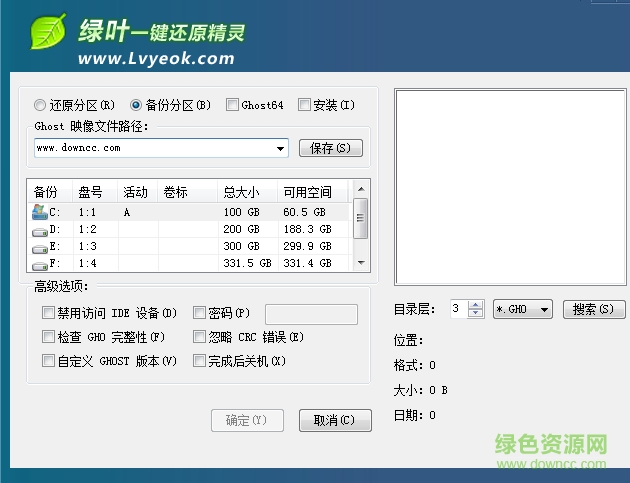
Task: Click the 目录层 number field
Action: (459, 309)
